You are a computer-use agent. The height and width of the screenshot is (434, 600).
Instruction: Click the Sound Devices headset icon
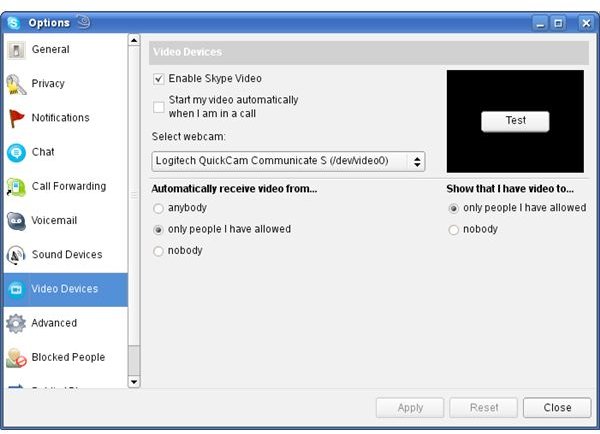coord(16,255)
